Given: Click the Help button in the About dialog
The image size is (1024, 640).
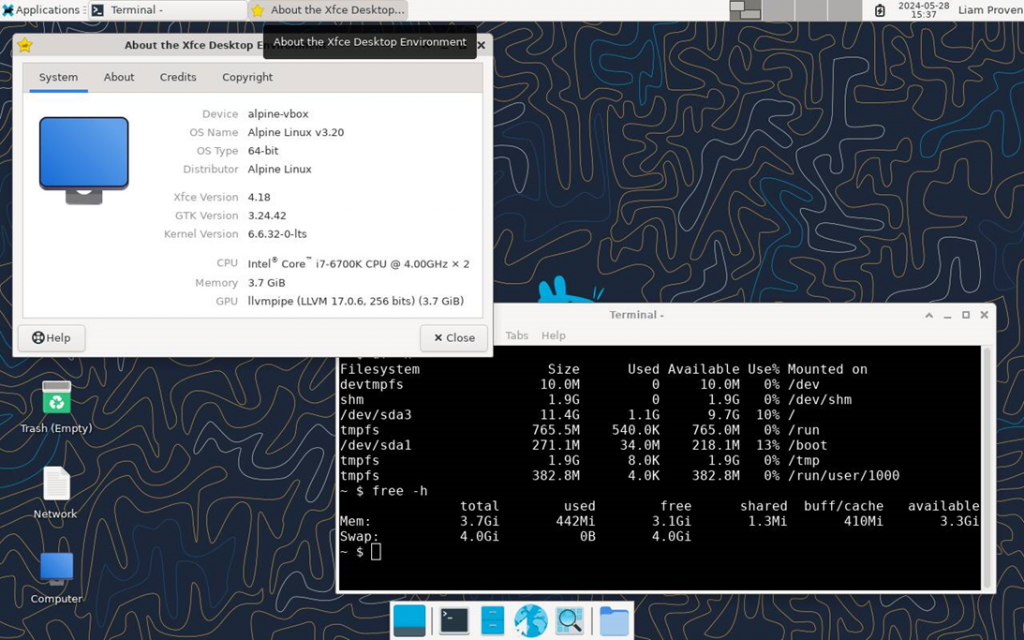Looking at the screenshot, I should (50, 338).
